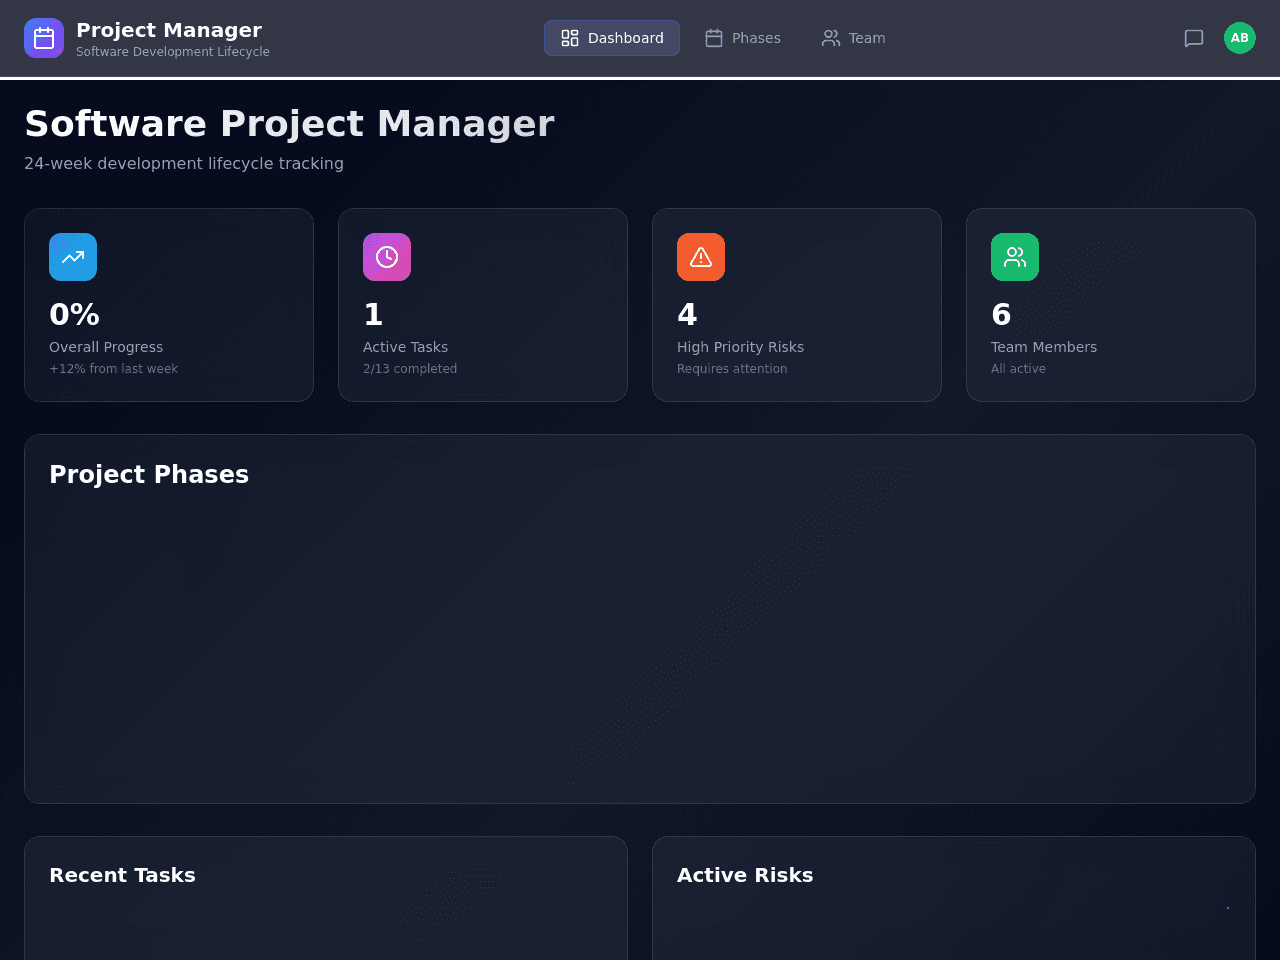Viewport: 1280px width, 960px height.
Task: Select the Overall Progress label
Action: click(106, 347)
